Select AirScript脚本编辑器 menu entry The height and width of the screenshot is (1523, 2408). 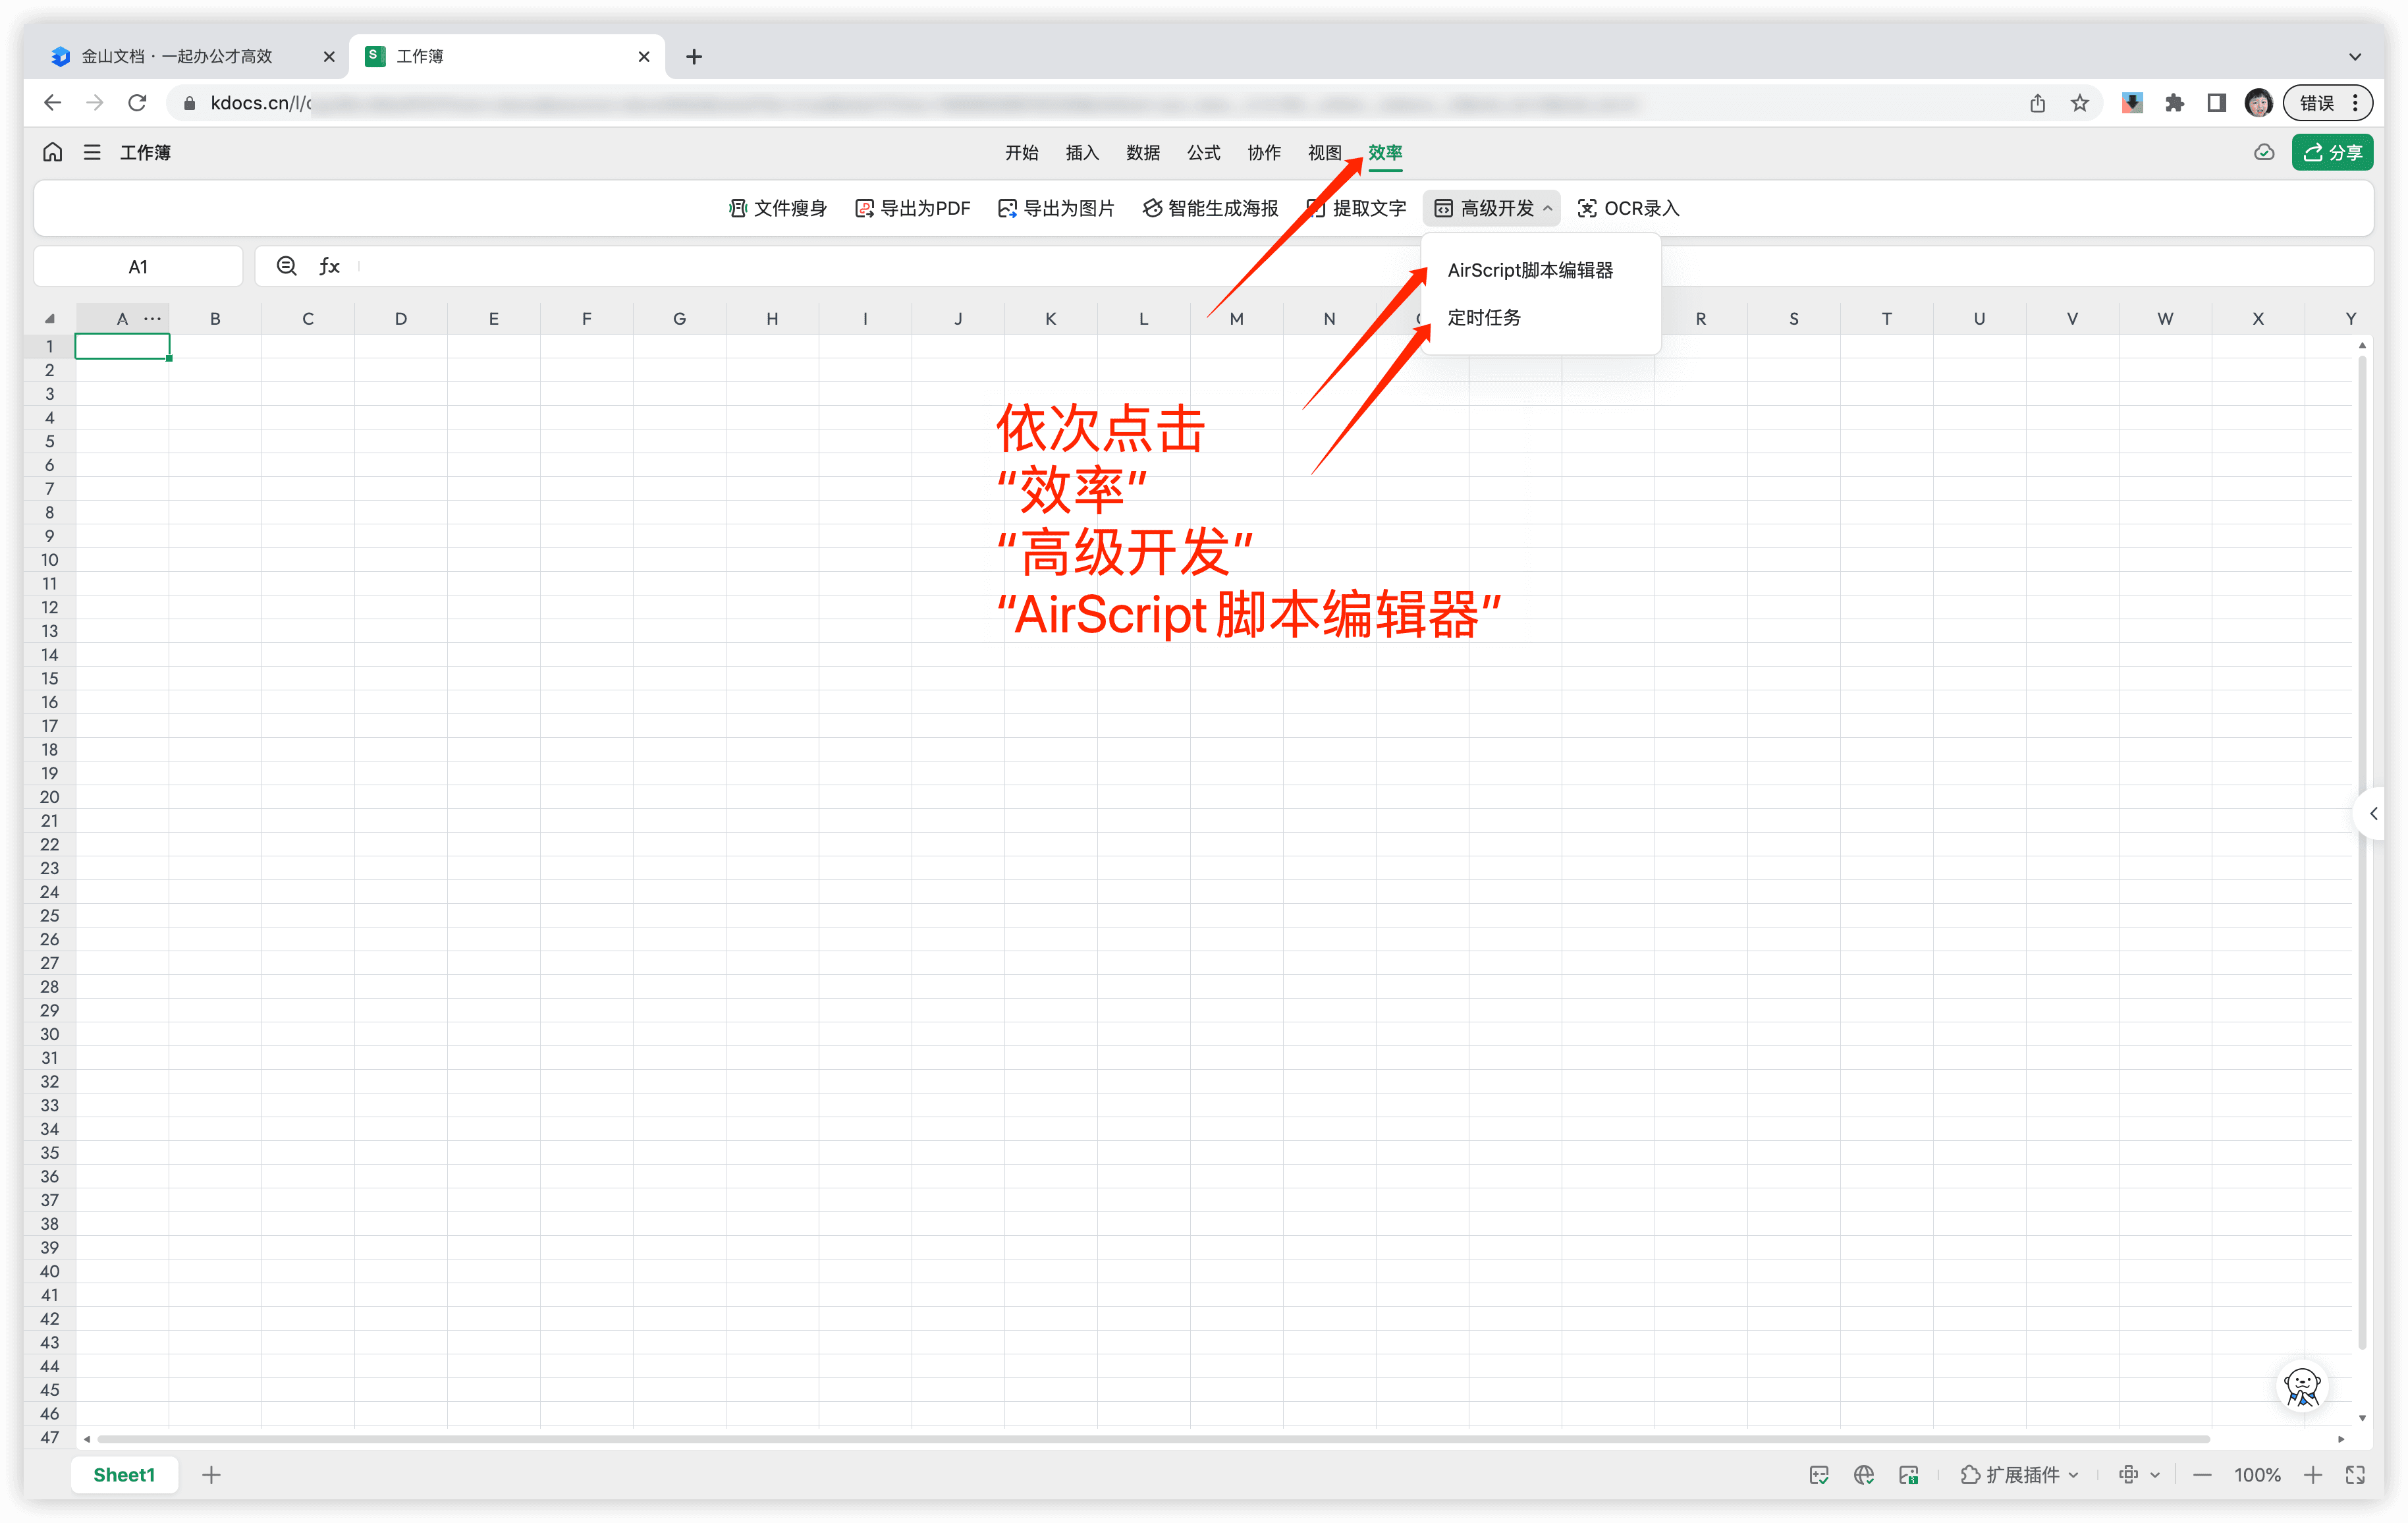point(1530,270)
